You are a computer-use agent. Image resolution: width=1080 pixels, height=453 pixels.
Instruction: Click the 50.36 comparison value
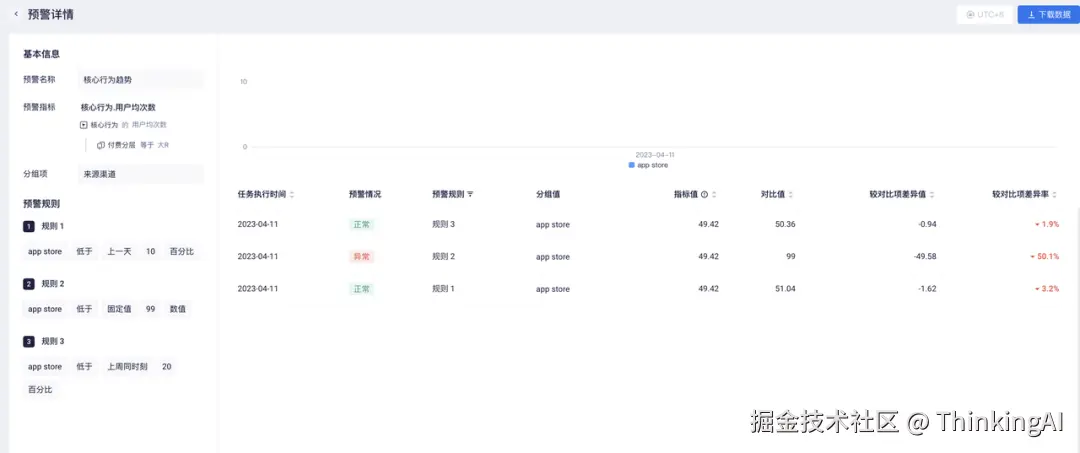[785, 224]
